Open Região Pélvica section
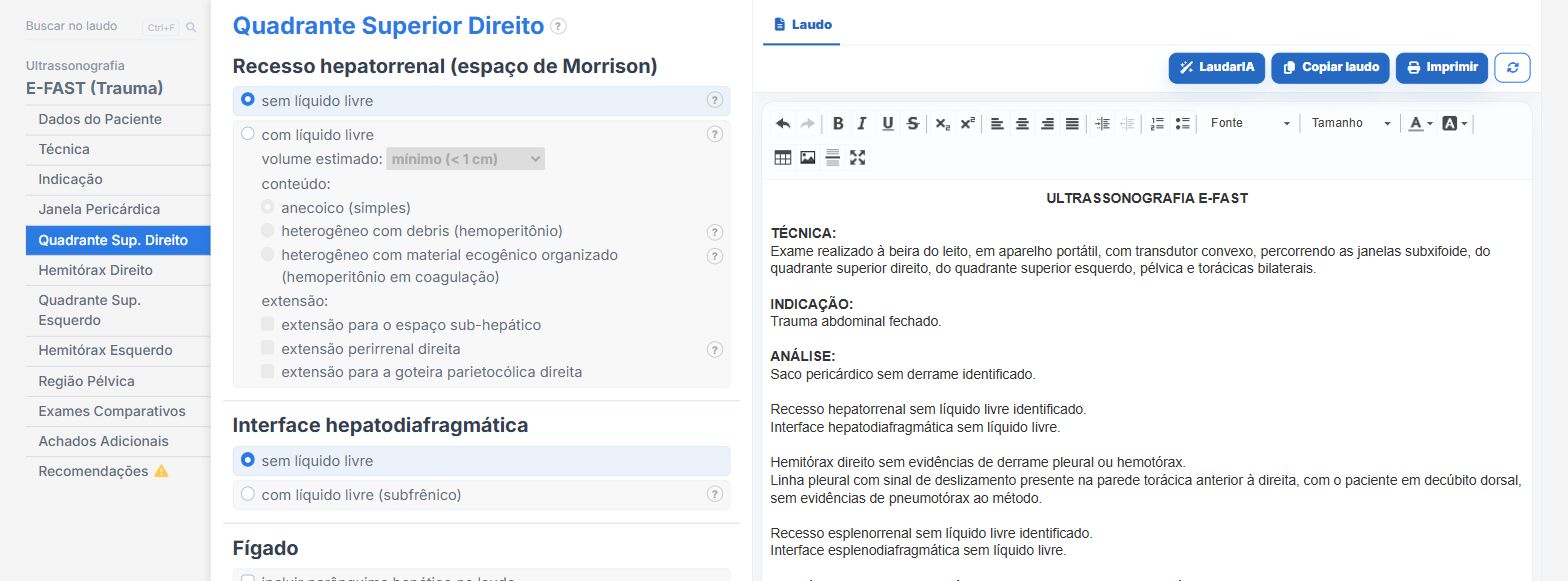The width and height of the screenshot is (1568, 581). click(118, 381)
